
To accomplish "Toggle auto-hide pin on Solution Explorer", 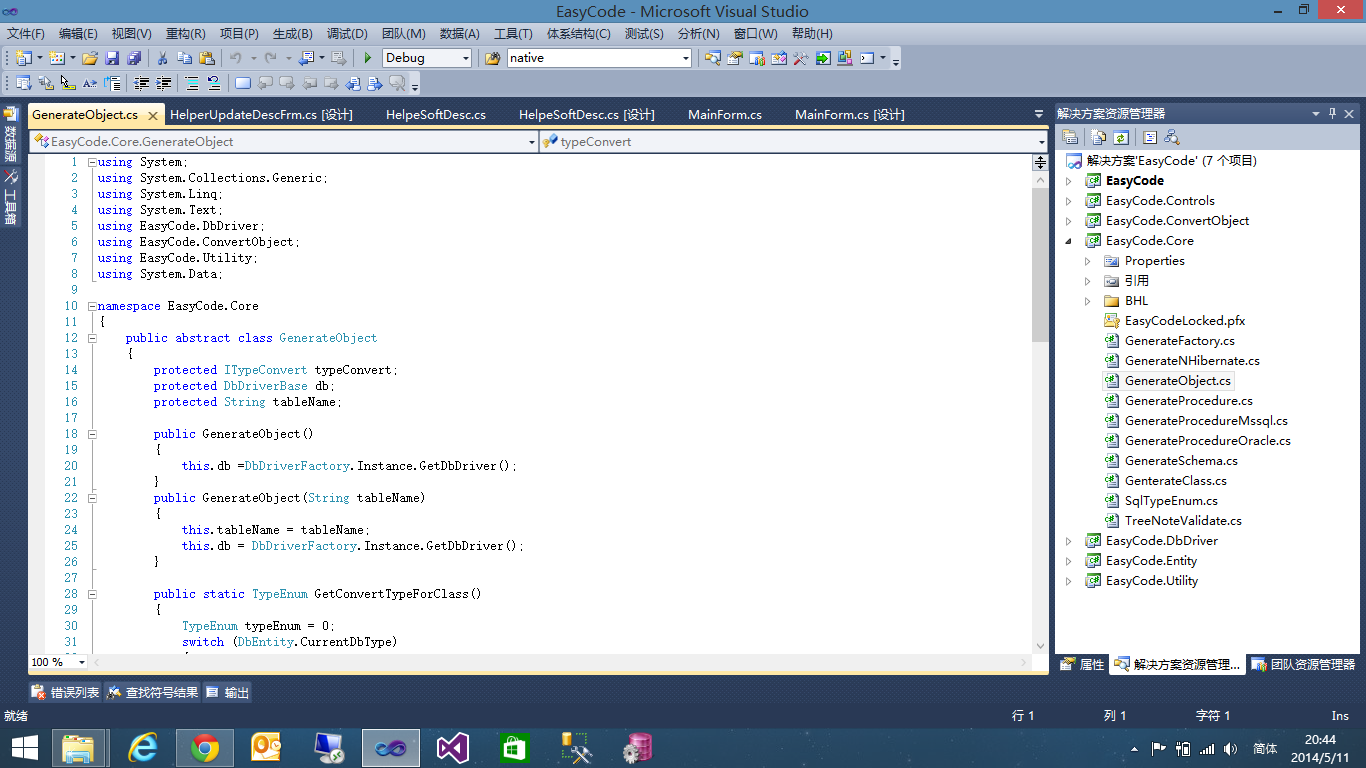I will (x=1332, y=114).
